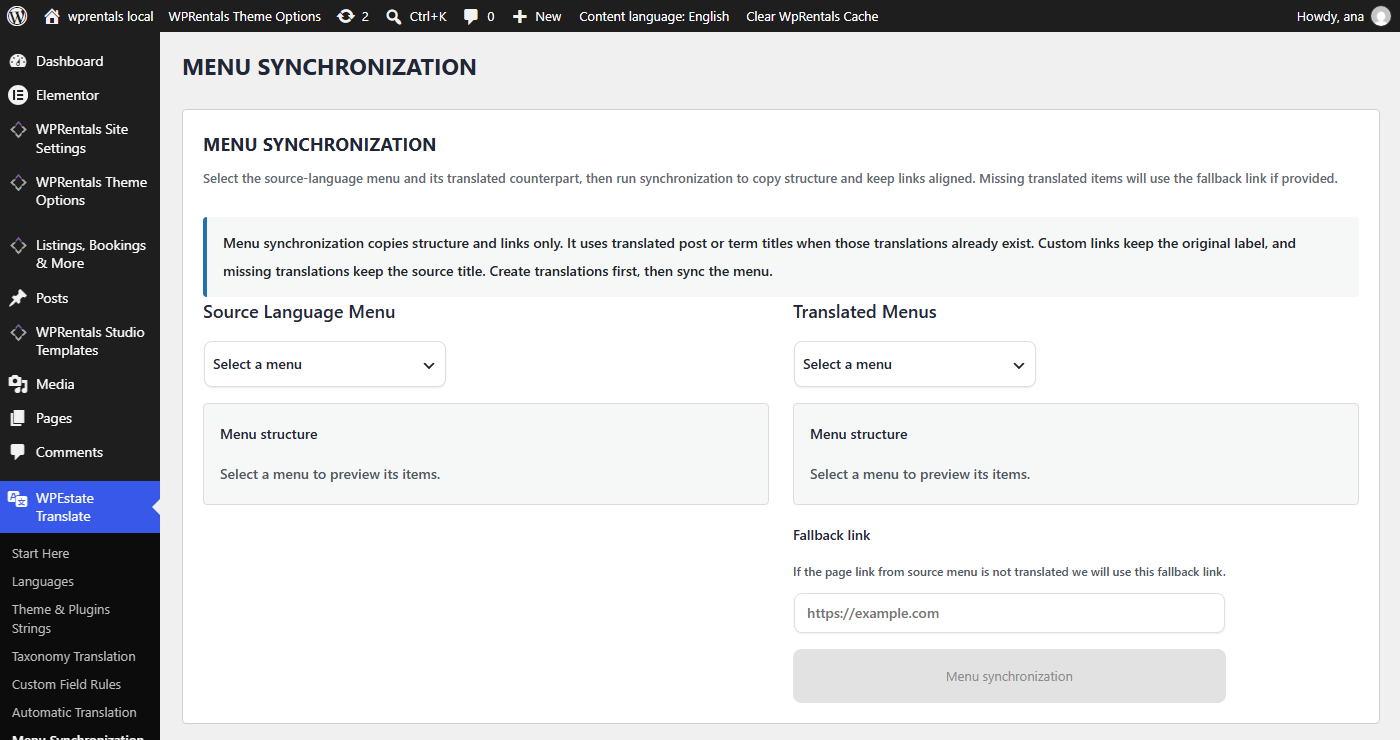
Task: Click the comments bubble icon in admin bar
Action: tap(471, 16)
